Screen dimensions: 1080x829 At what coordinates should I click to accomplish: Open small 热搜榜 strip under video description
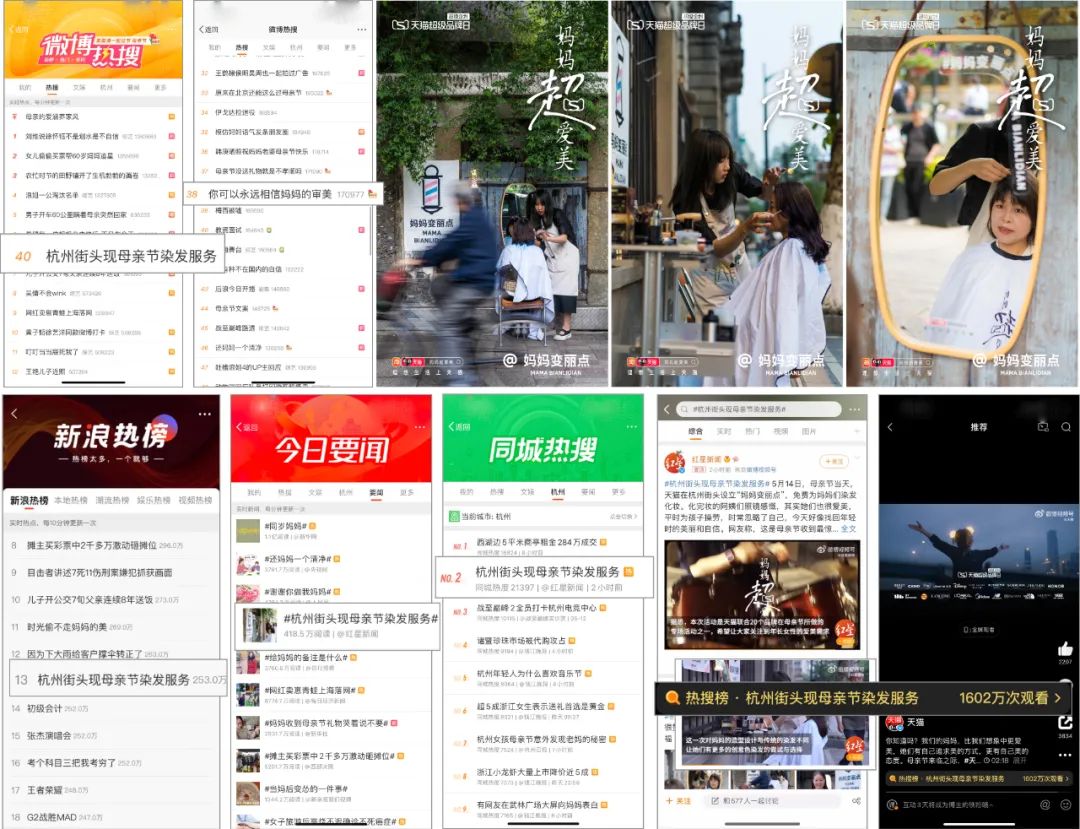[x=979, y=779]
